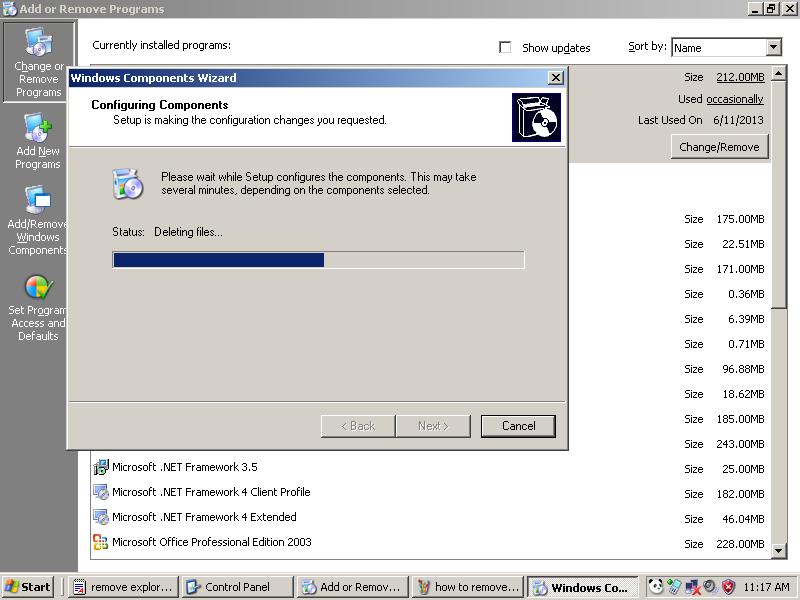Select Microsoft Office Professional Edition 2003
The image size is (800, 600).
(212, 542)
